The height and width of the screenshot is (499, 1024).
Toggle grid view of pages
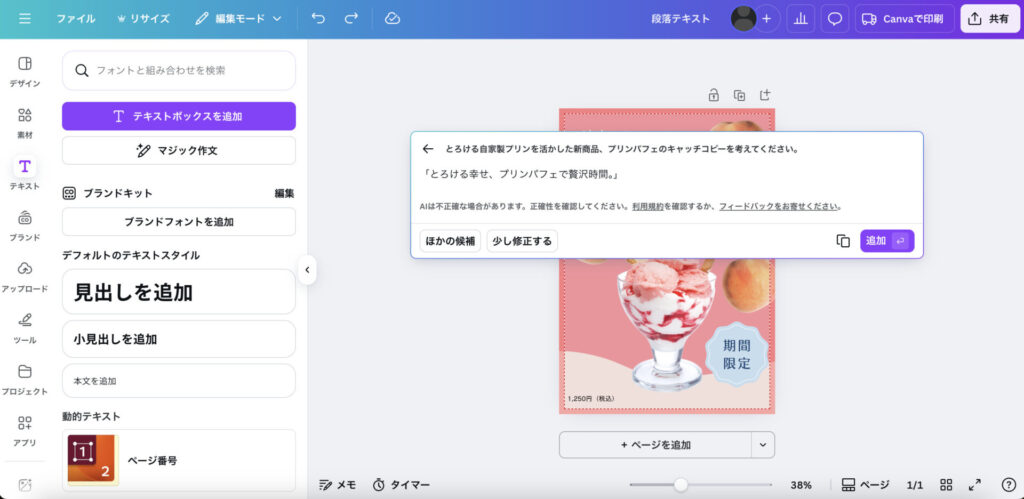point(946,485)
